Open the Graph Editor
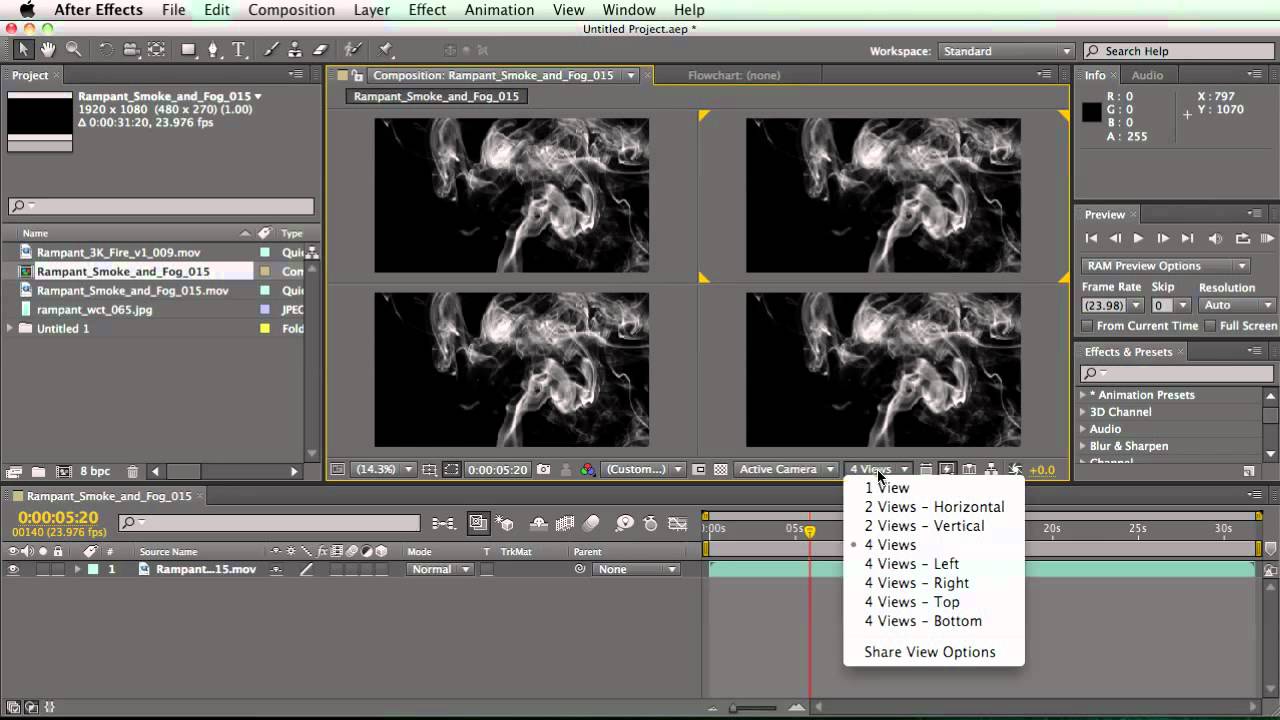Image resolution: width=1280 pixels, height=720 pixels. [x=677, y=523]
